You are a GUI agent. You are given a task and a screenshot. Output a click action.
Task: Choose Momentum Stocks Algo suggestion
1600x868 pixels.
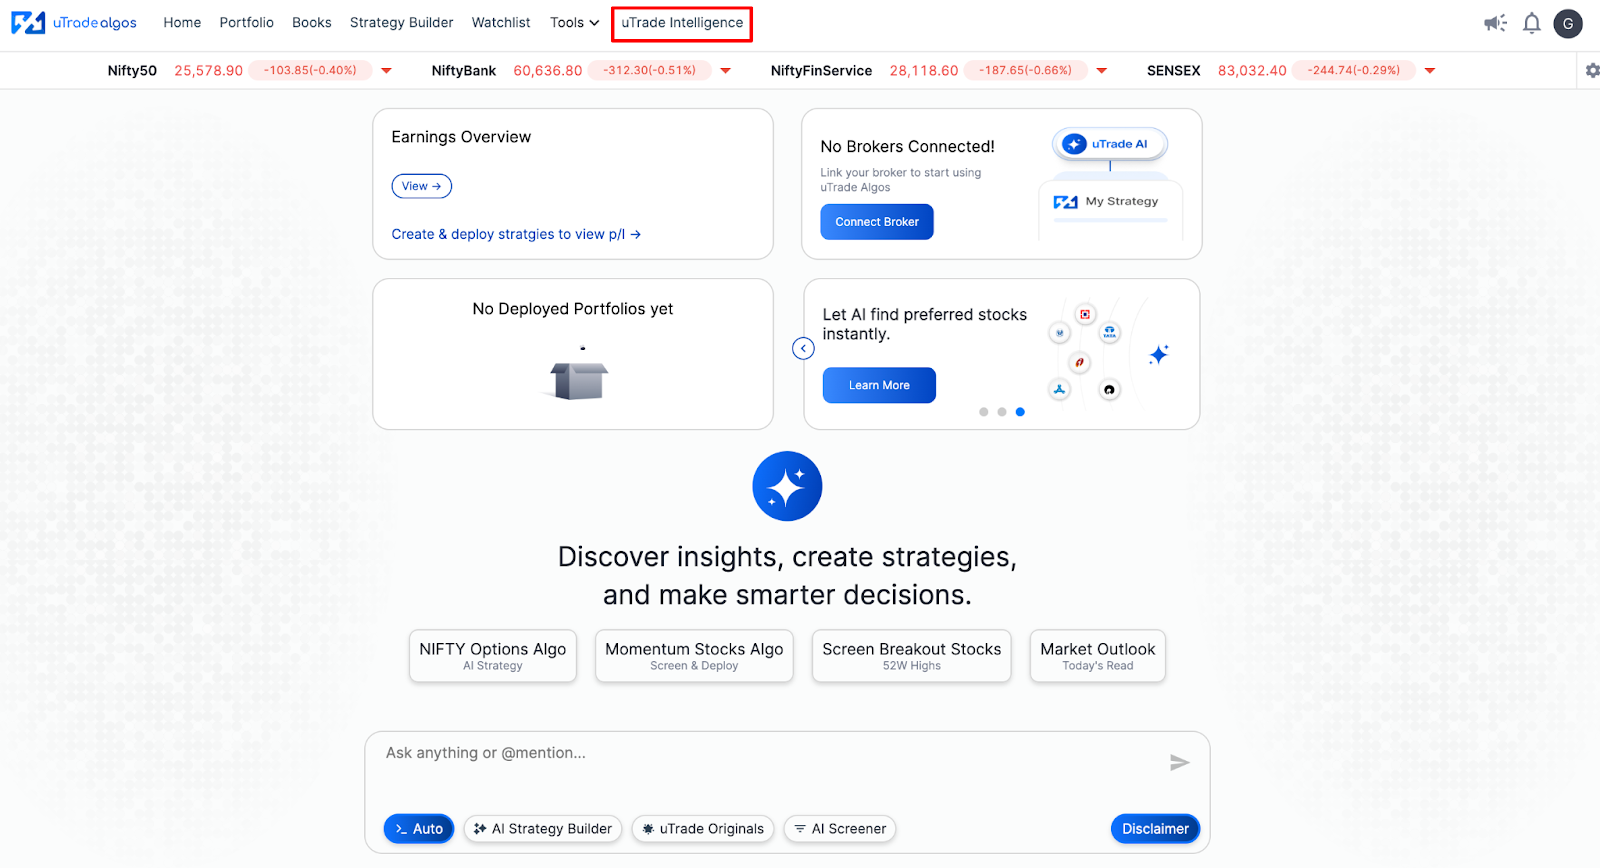[x=694, y=656]
